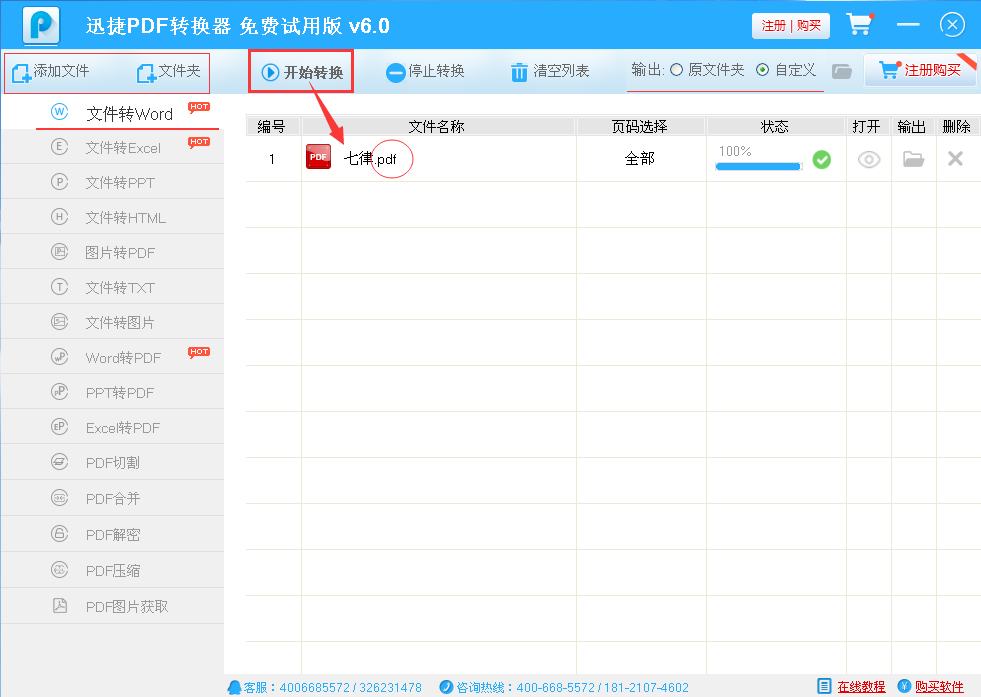Click the 咨询热线 phone icon
This screenshot has width=981, height=697.
coord(446,687)
